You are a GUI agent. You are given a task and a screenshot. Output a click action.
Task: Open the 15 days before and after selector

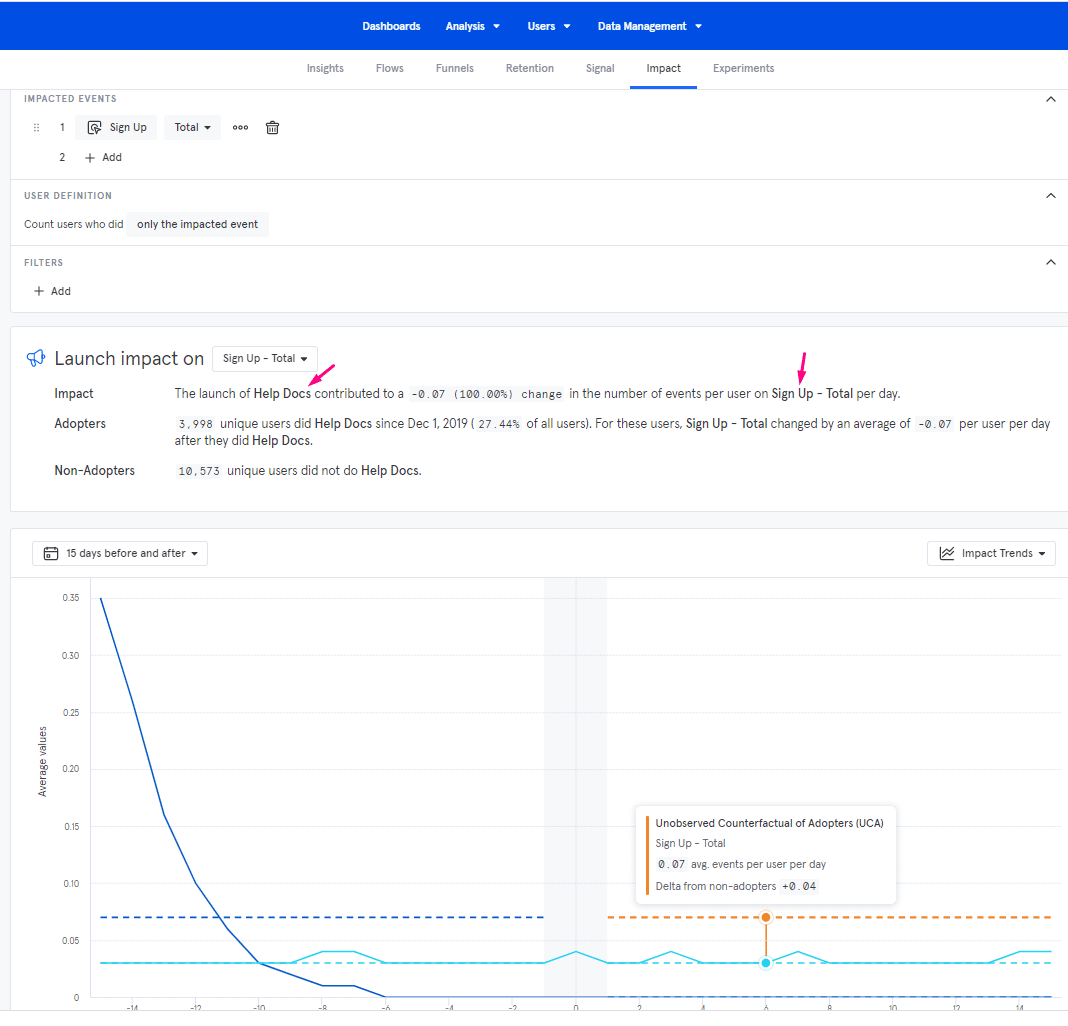click(120, 553)
